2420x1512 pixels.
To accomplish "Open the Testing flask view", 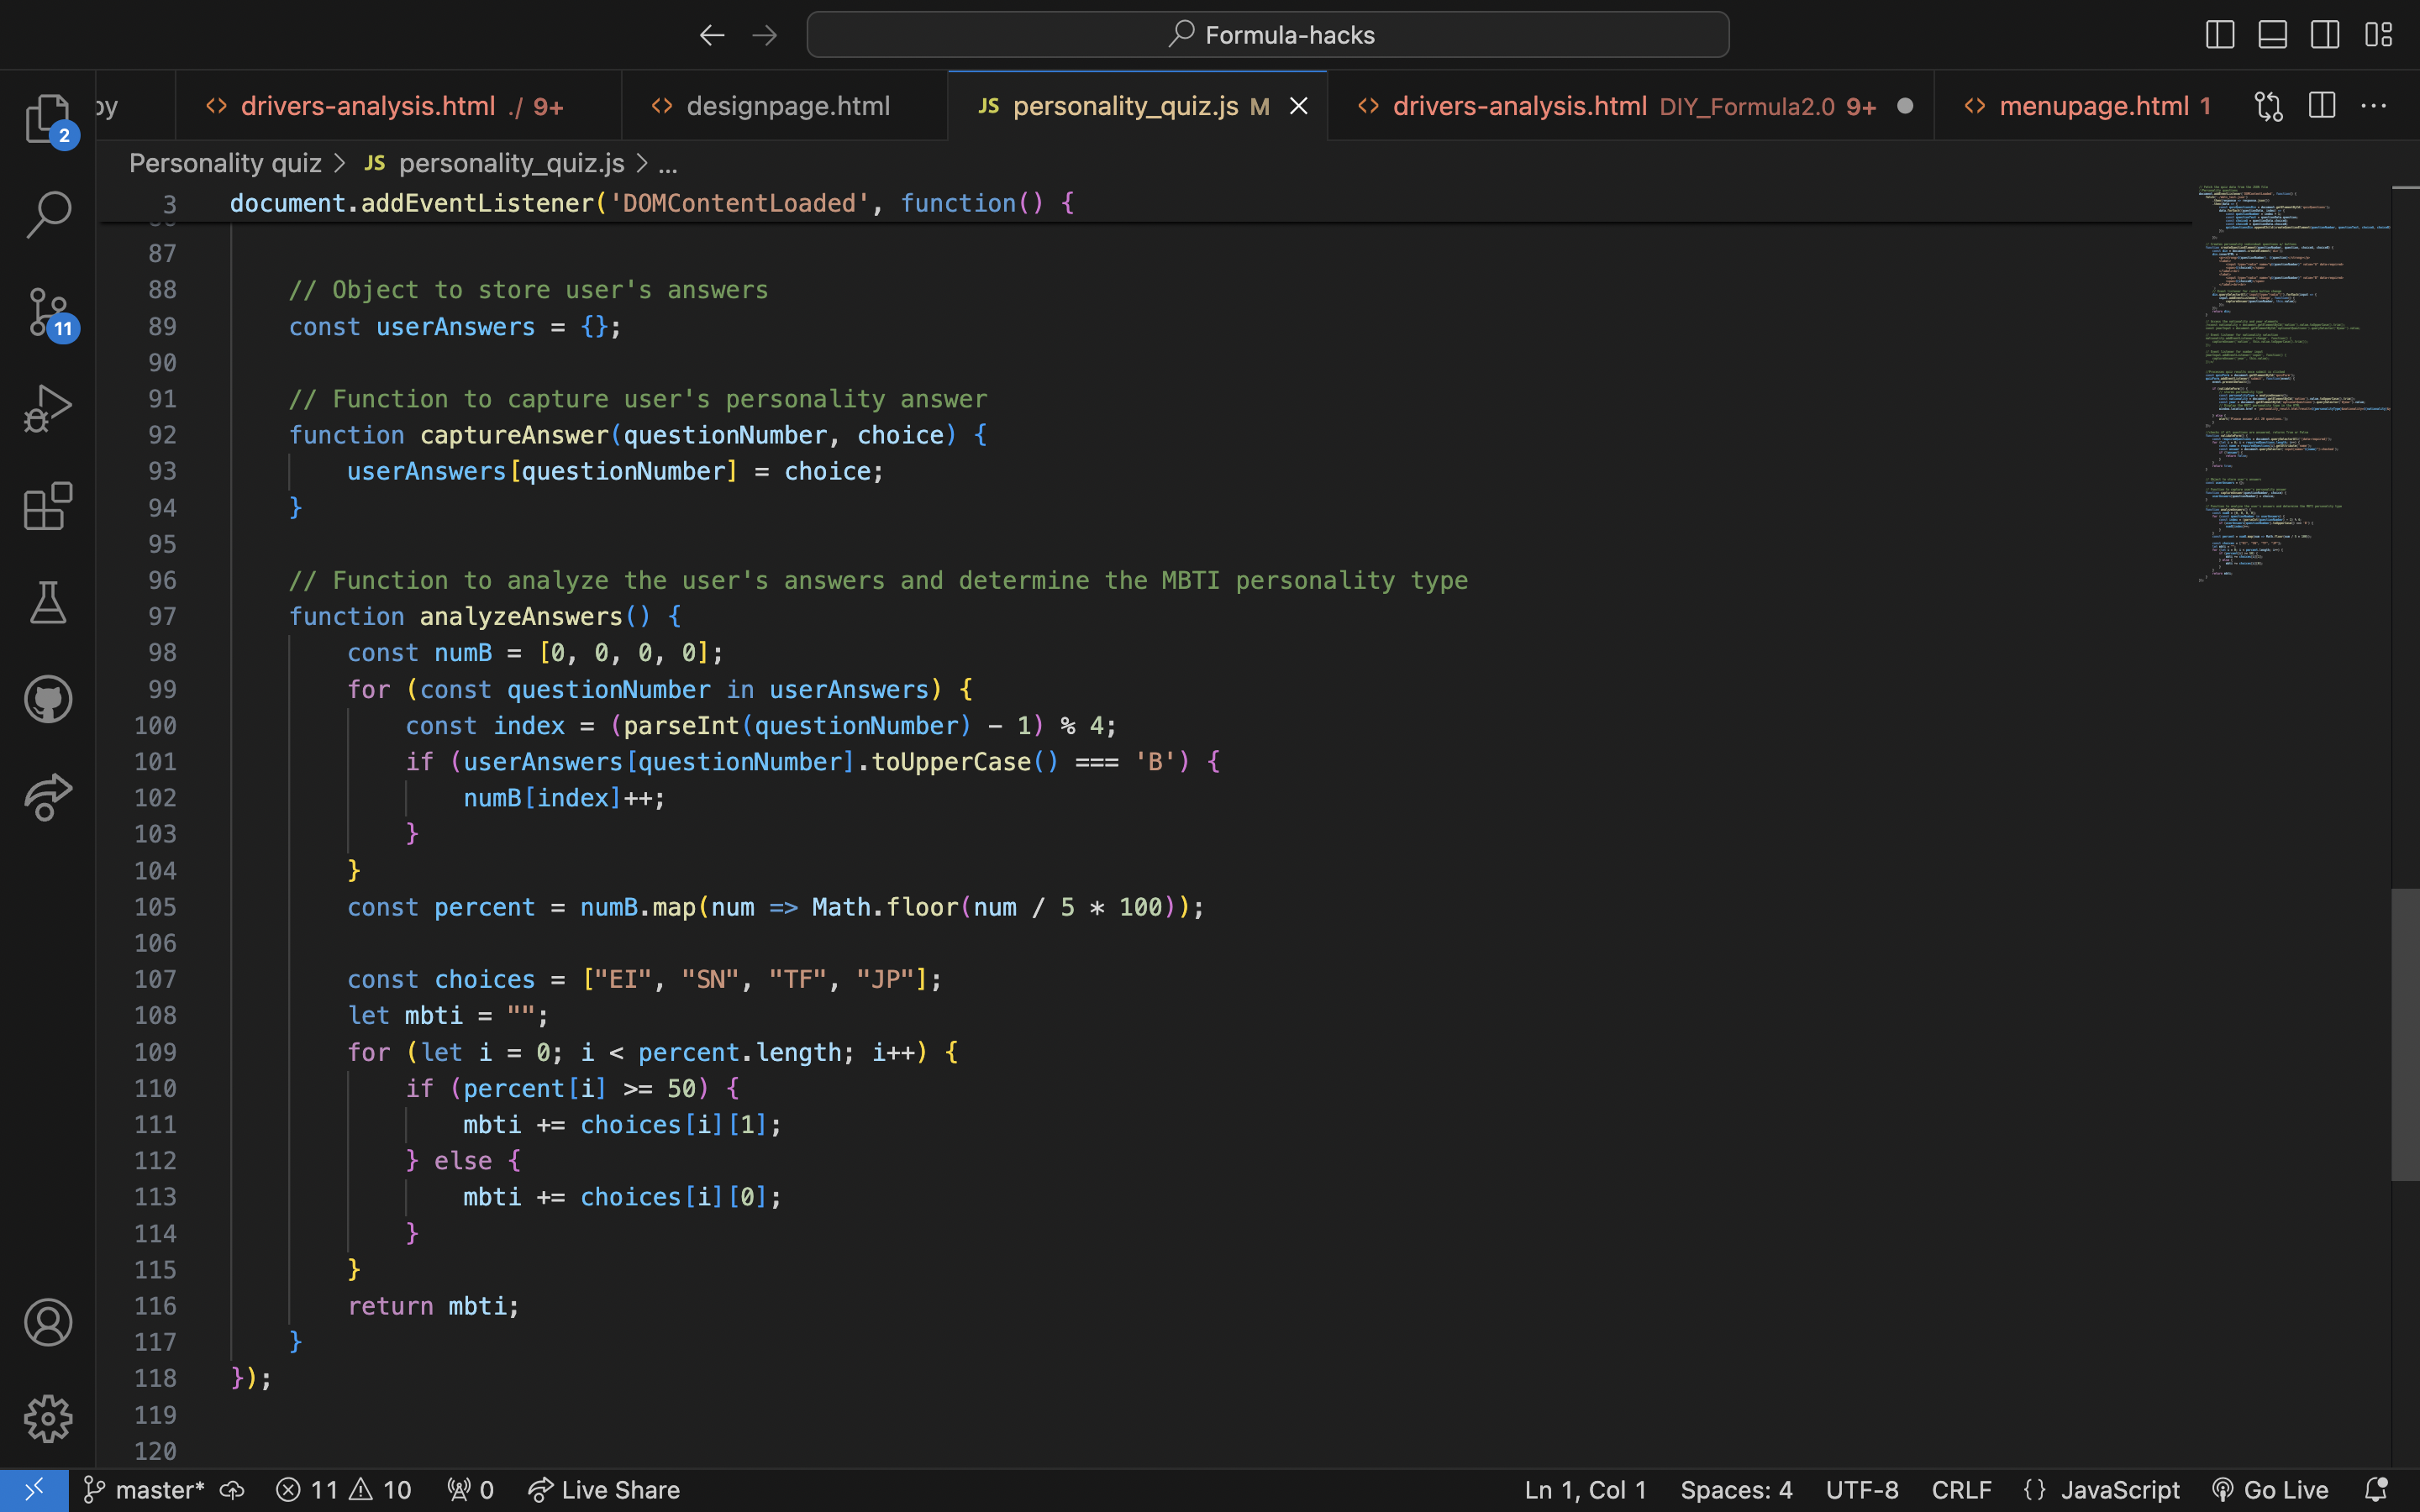I will click(47, 602).
